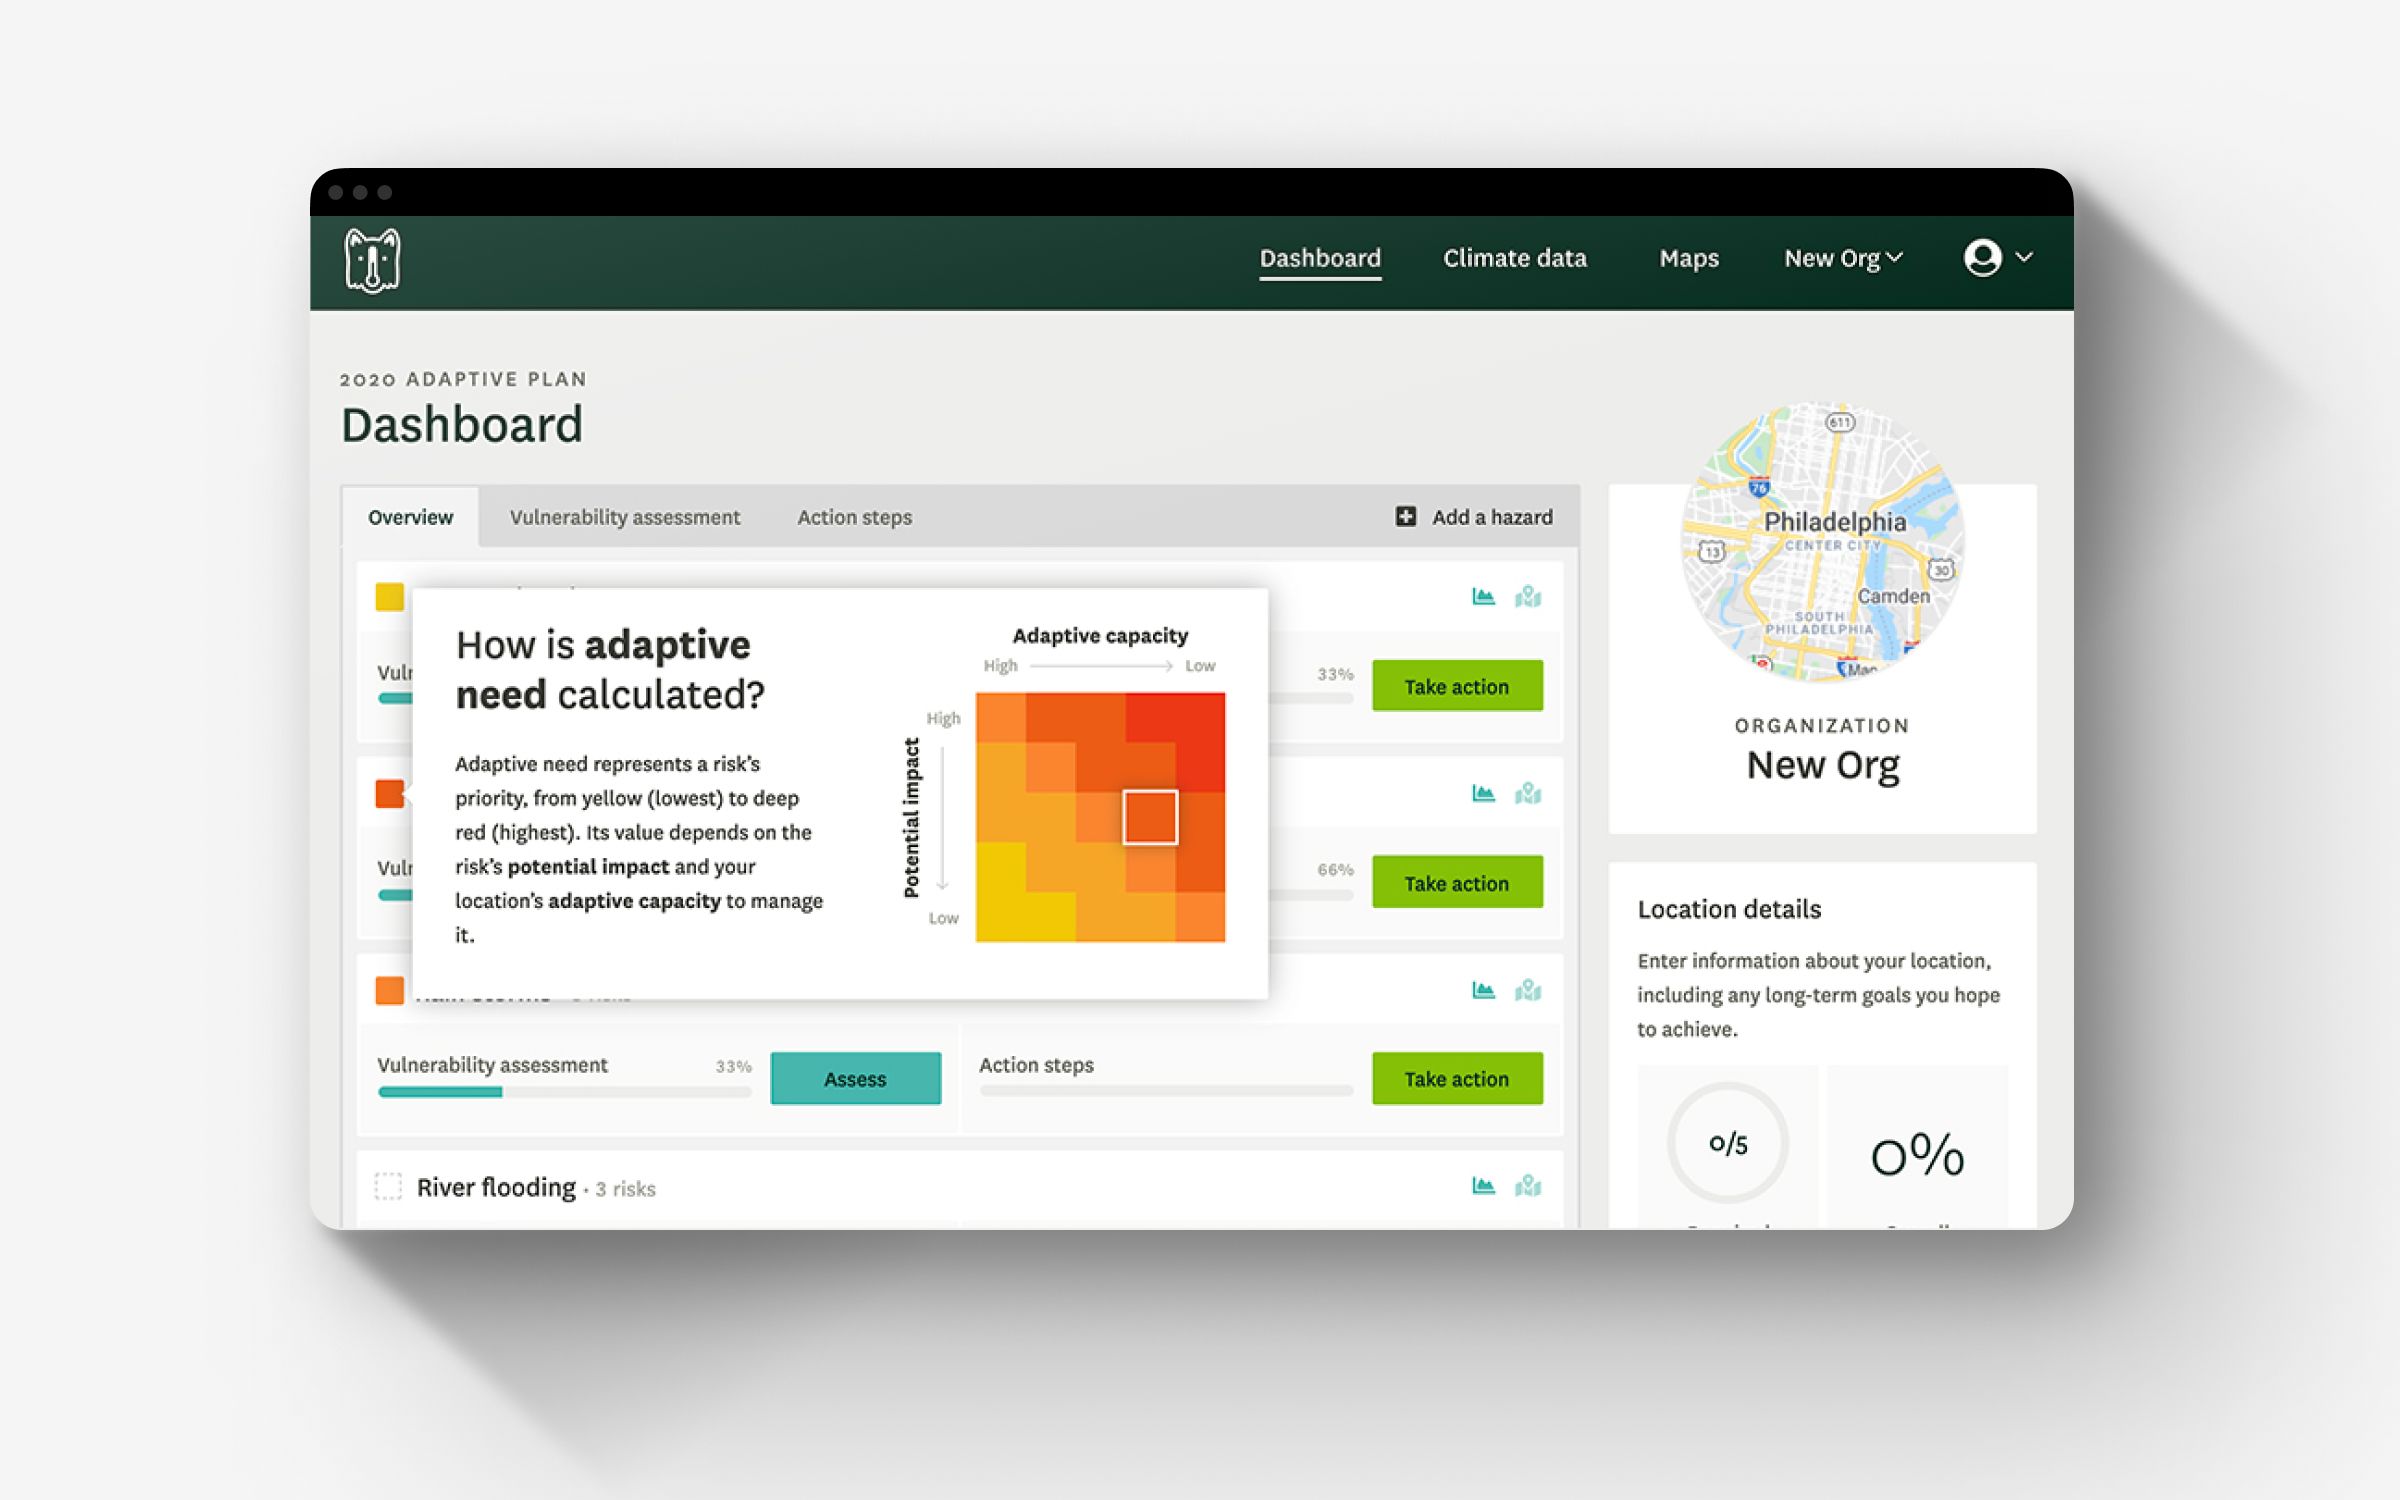Open map icon in red-orange hazard row

pyautogui.click(x=1528, y=793)
